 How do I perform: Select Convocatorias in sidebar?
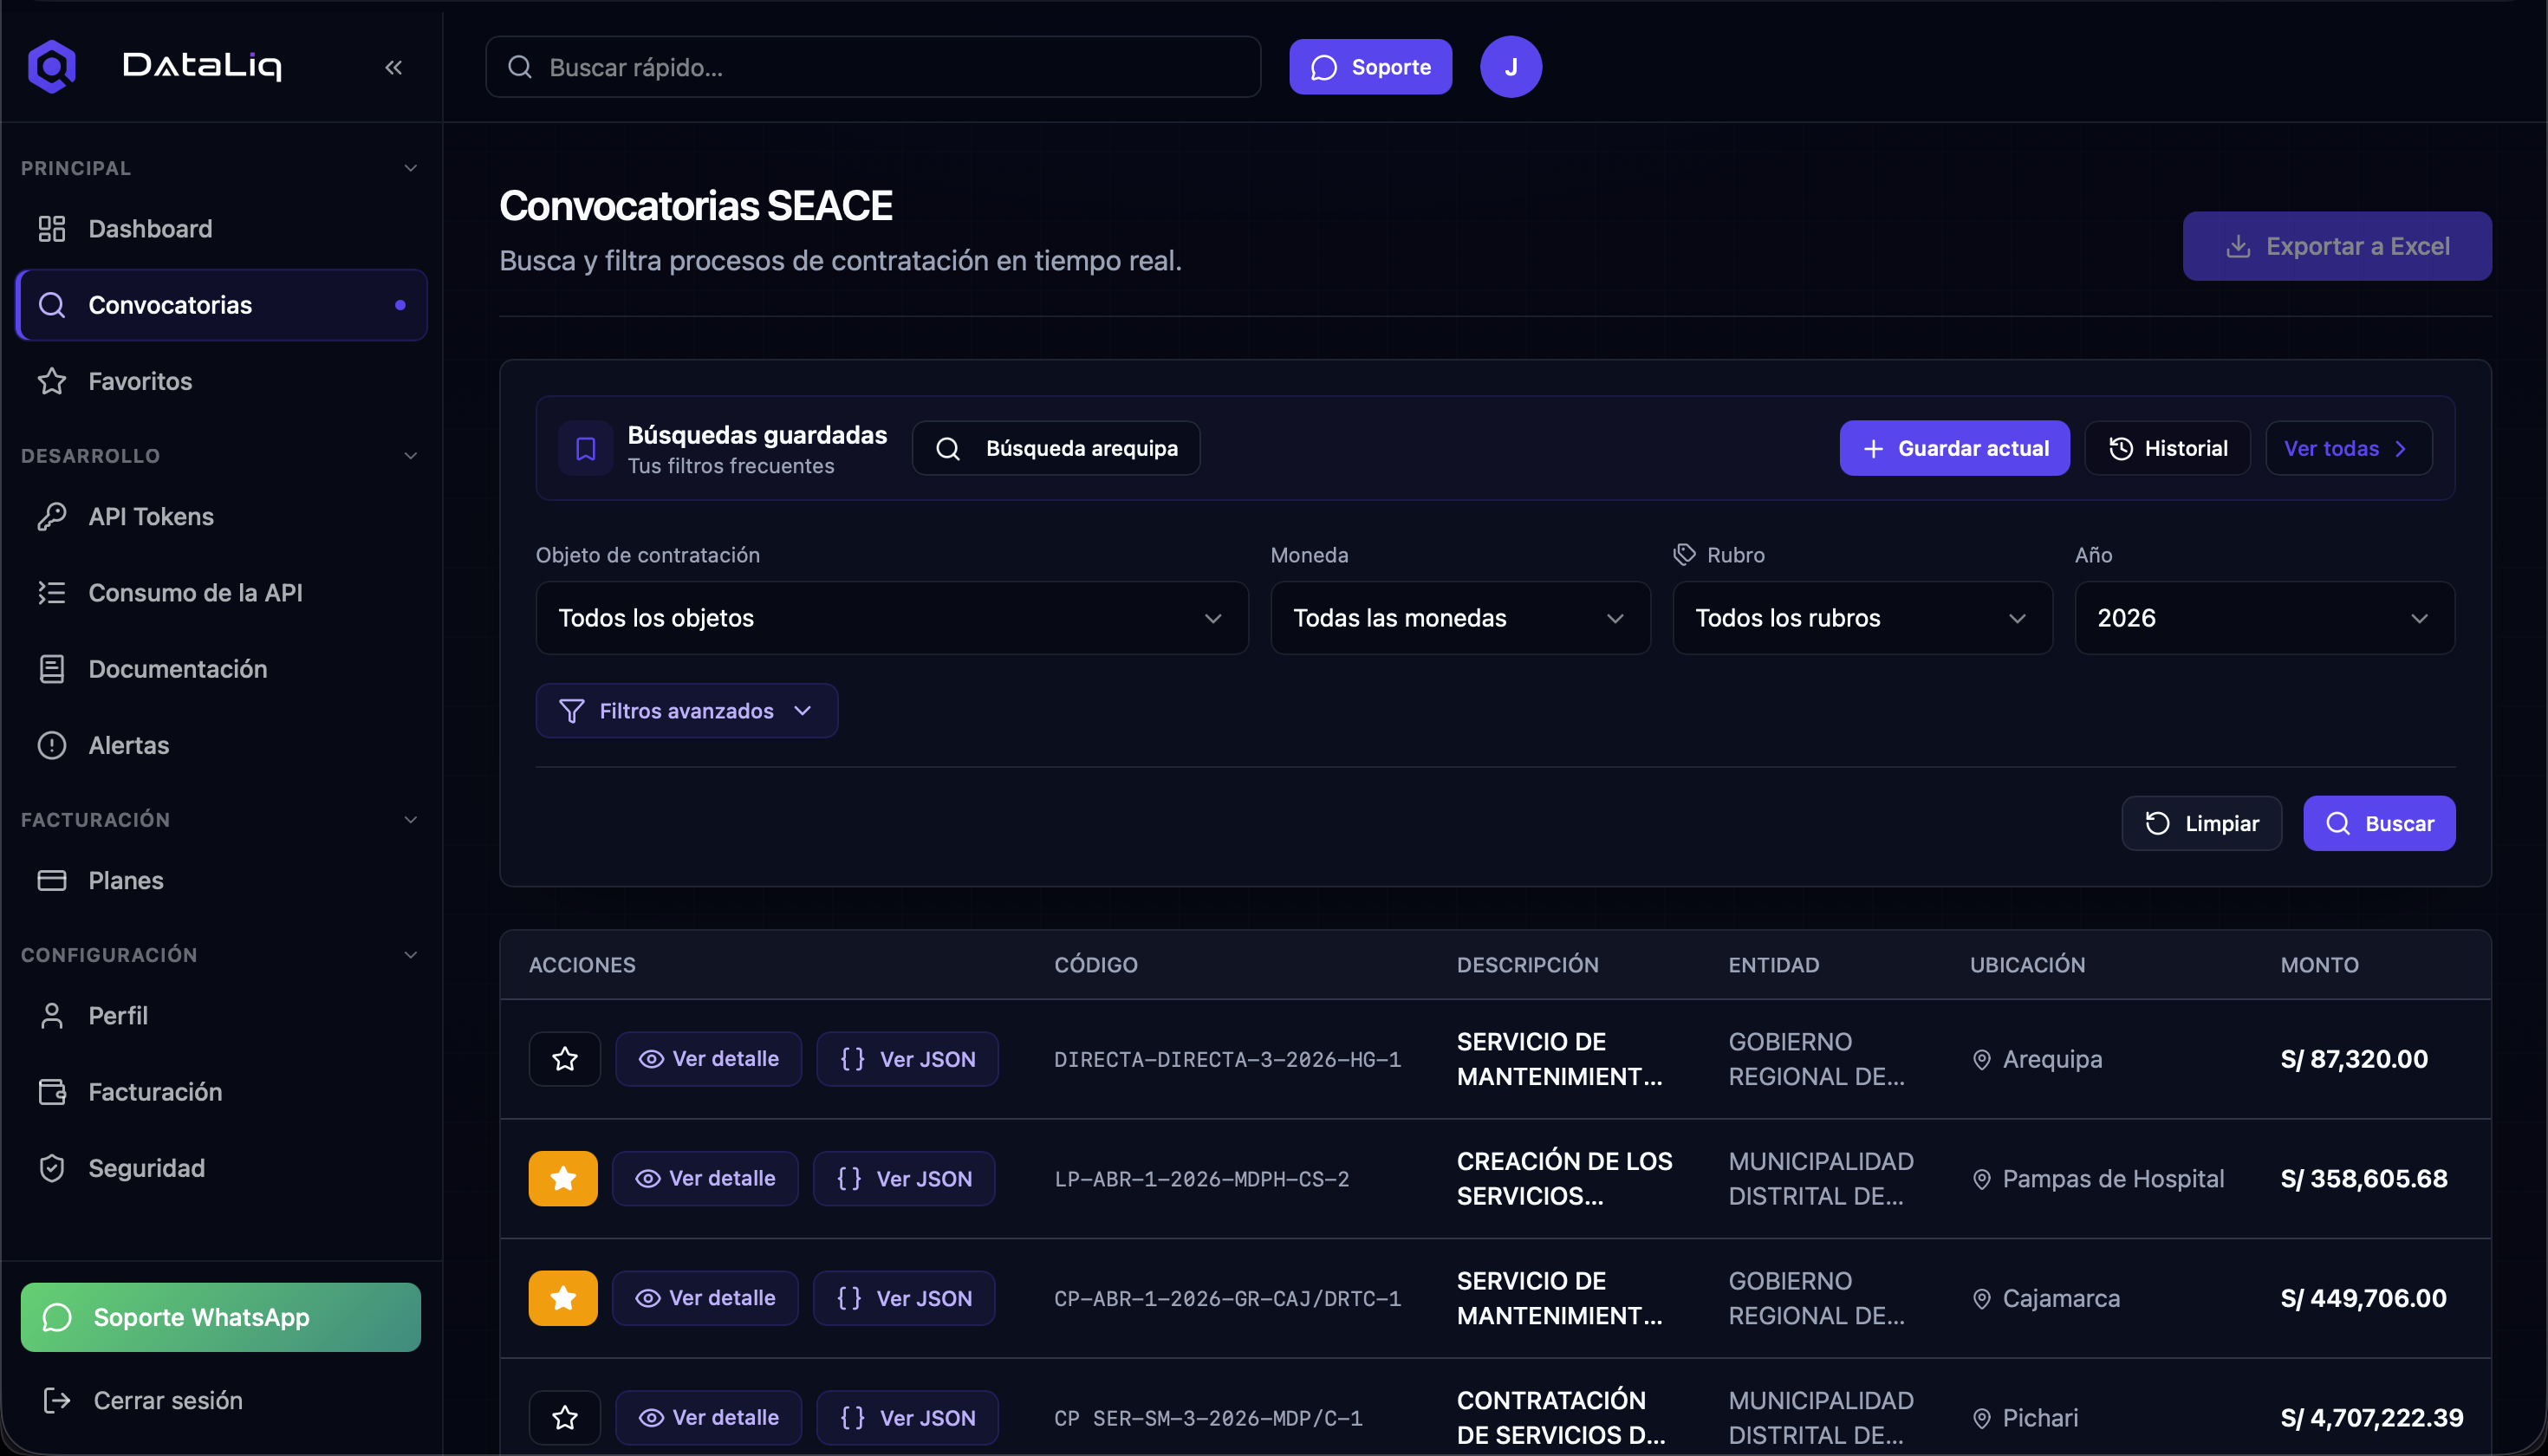point(222,305)
